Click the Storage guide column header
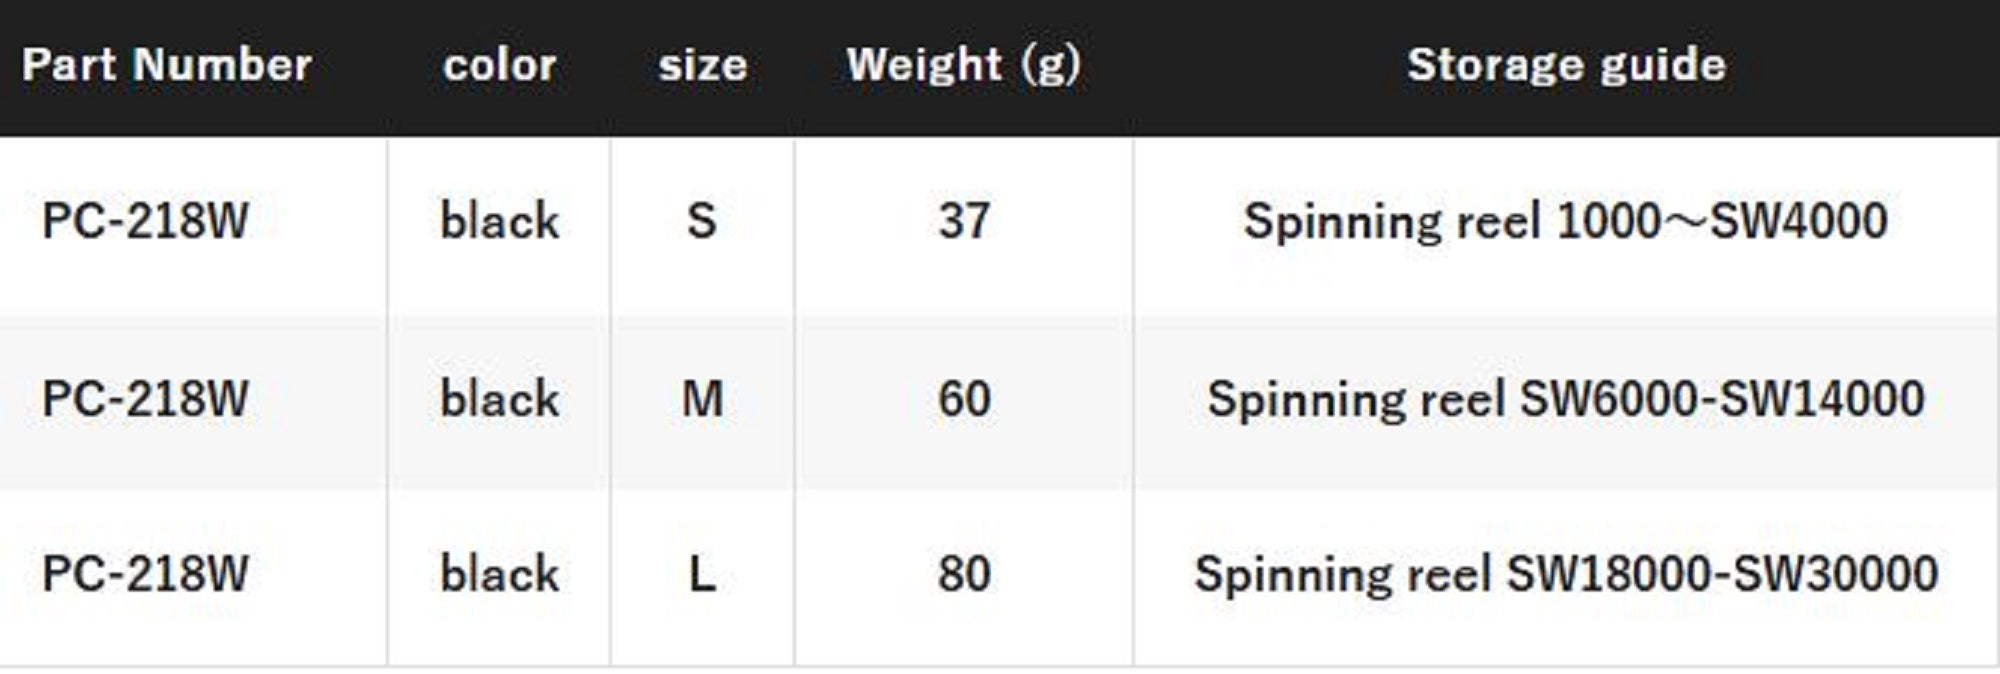The height and width of the screenshot is (674, 2000). point(1566,65)
